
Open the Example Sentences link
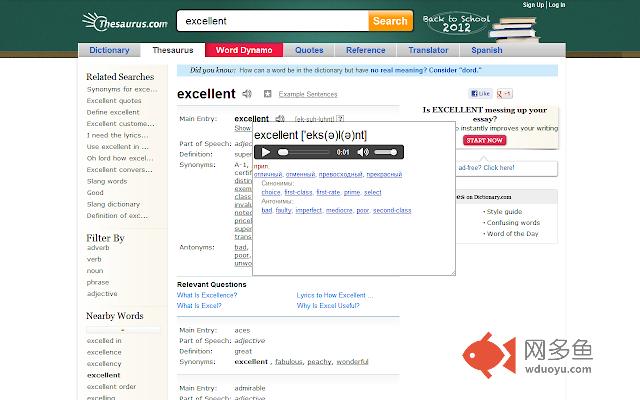click(x=308, y=94)
